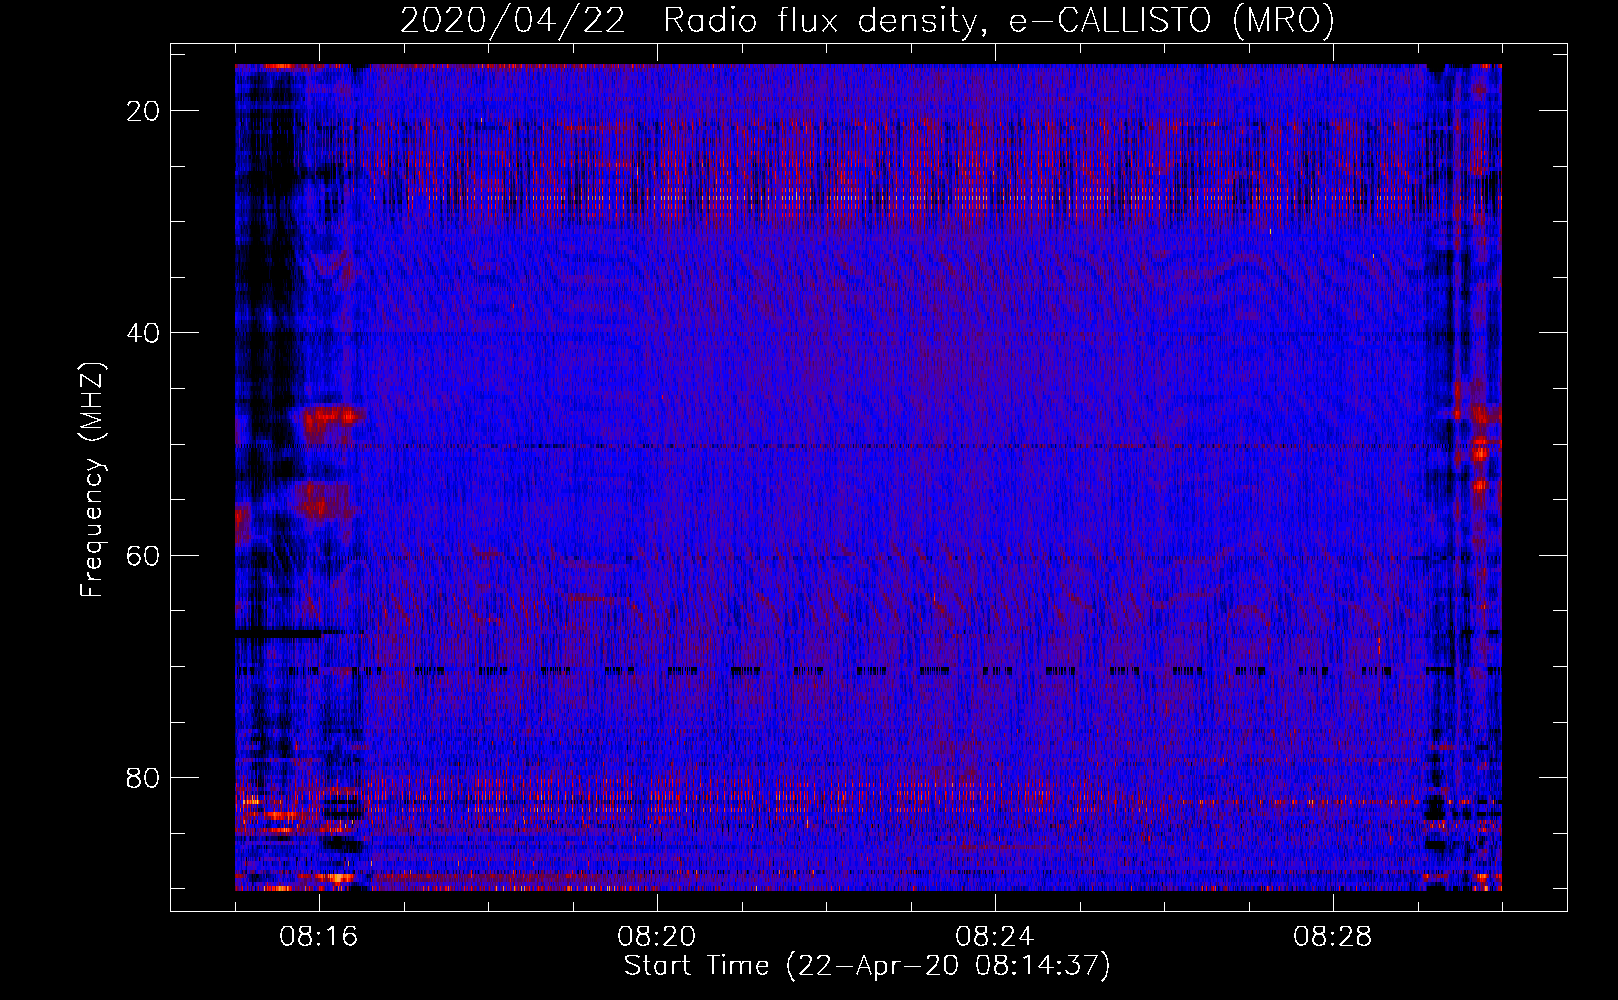Click the 80 MHz frequency tick label
Image resolution: width=1618 pixels, height=1000 pixels.
144,777
